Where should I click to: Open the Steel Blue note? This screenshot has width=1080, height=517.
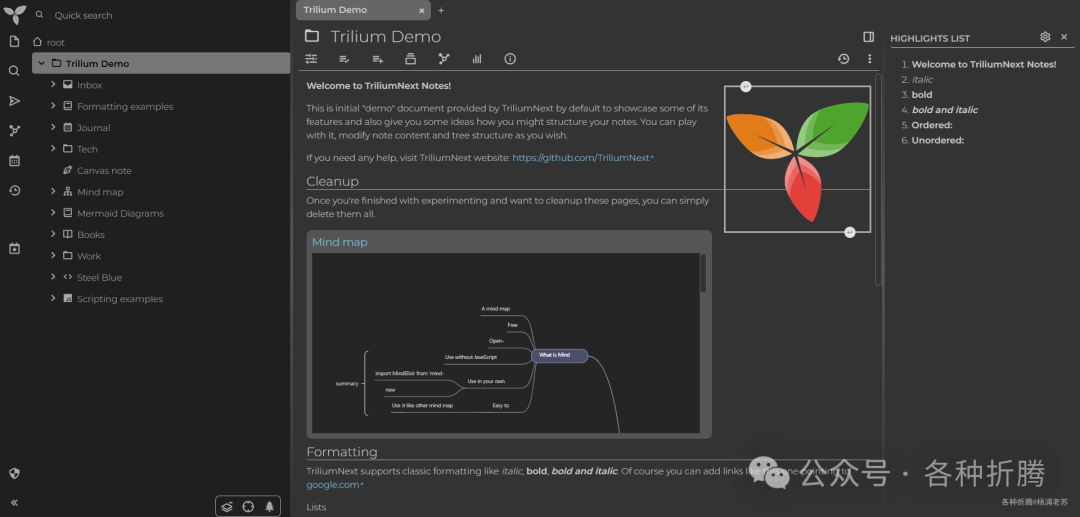(x=99, y=277)
